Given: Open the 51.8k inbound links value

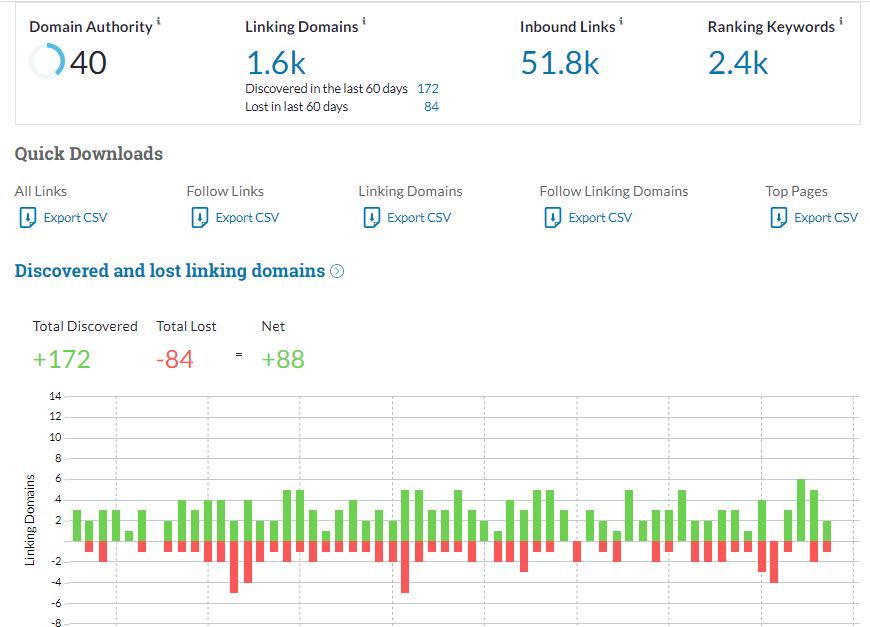Looking at the screenshot, I should click(x=560, y=62).
